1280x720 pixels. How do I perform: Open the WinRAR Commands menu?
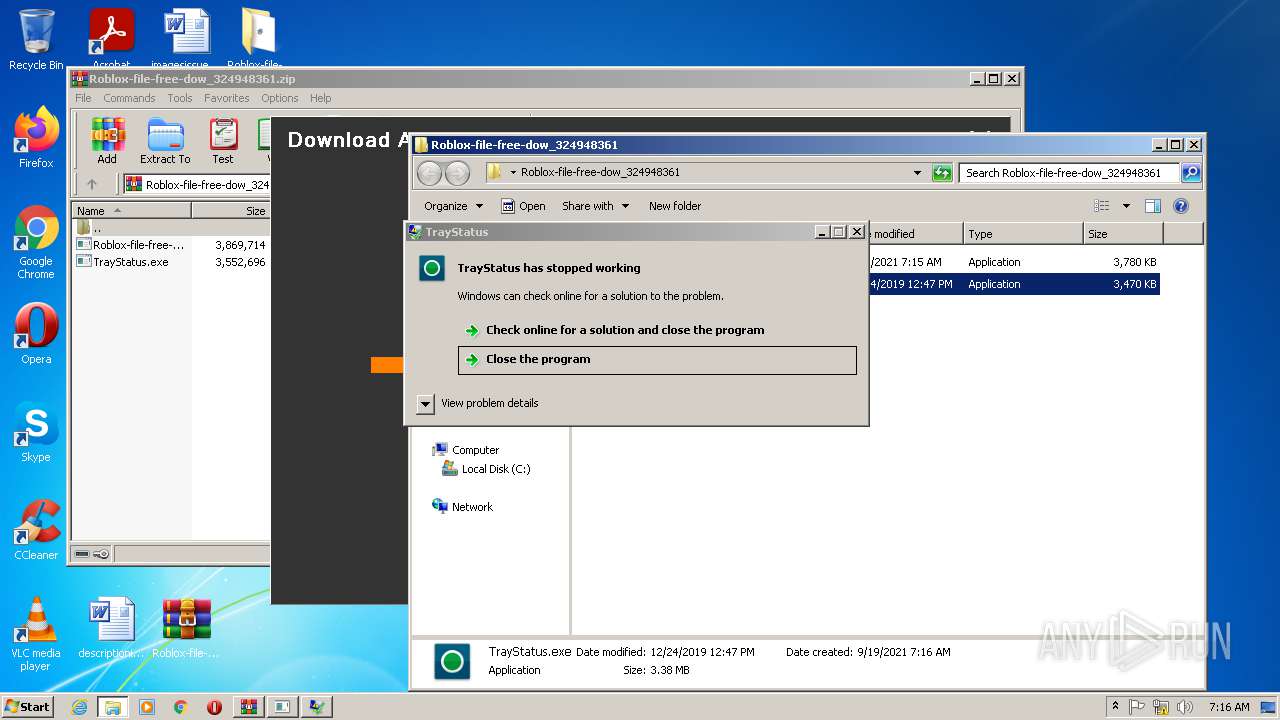pos(129,98)
